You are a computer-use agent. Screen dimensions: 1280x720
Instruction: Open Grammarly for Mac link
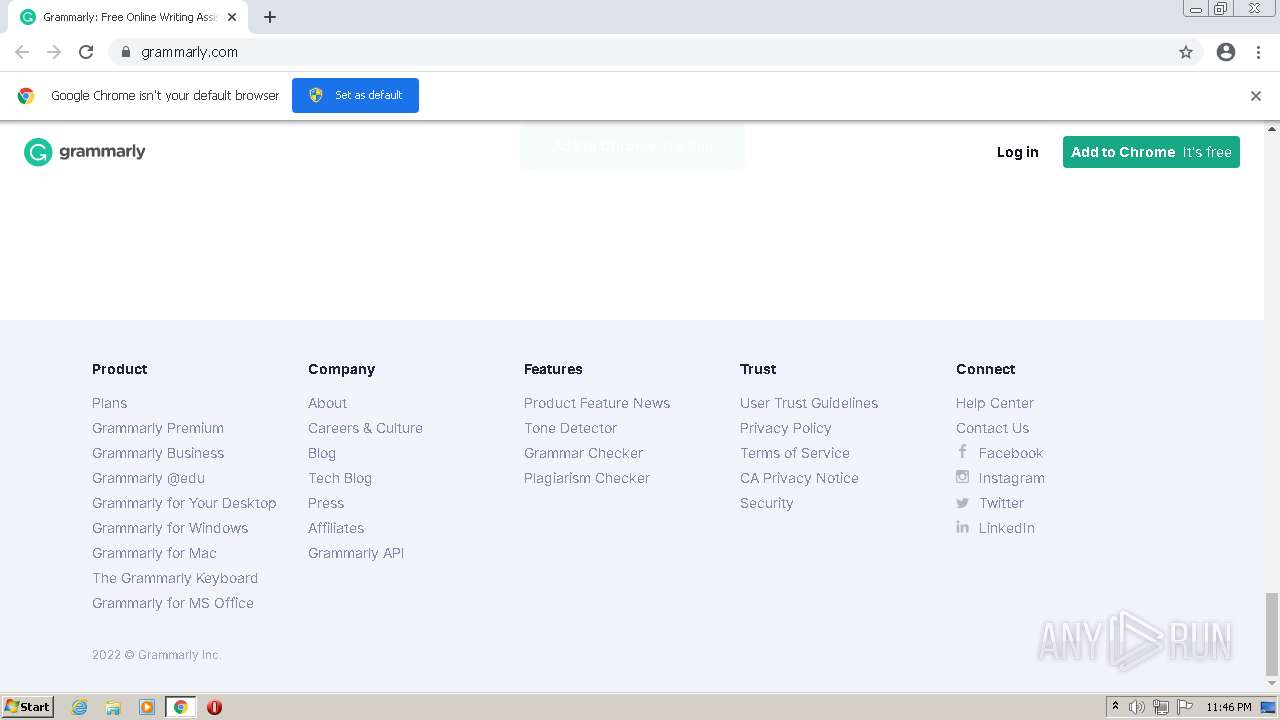coord(154,553)
